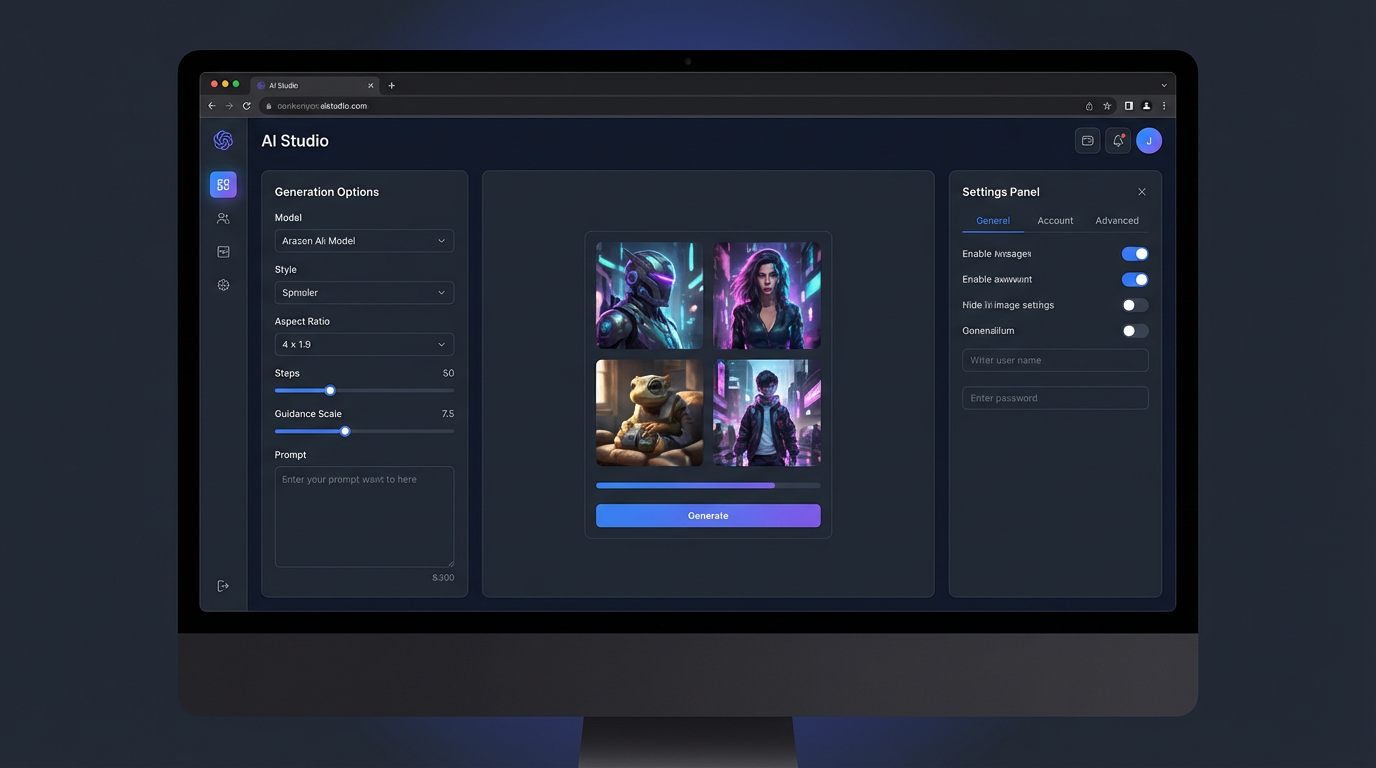Open the image gallery sidebar icon
This screenshot has height=768, width=1376.
[x=222, y=251]
